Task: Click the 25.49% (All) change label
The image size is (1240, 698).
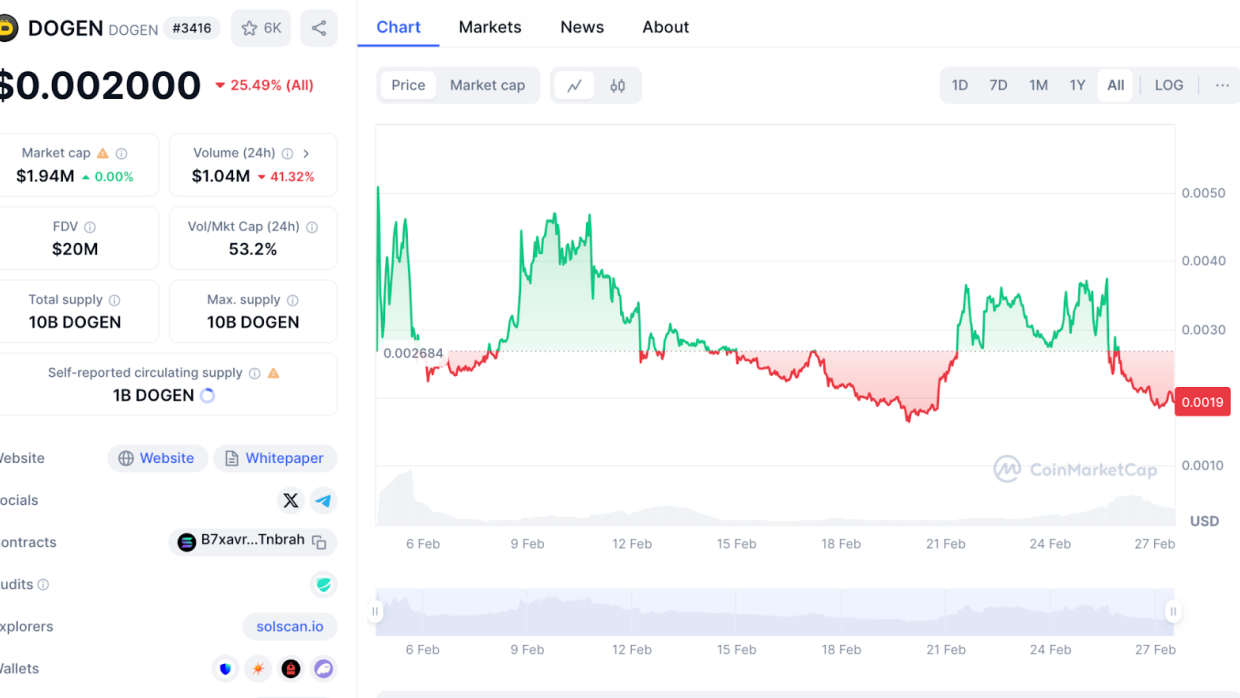Action: [265, 85]
